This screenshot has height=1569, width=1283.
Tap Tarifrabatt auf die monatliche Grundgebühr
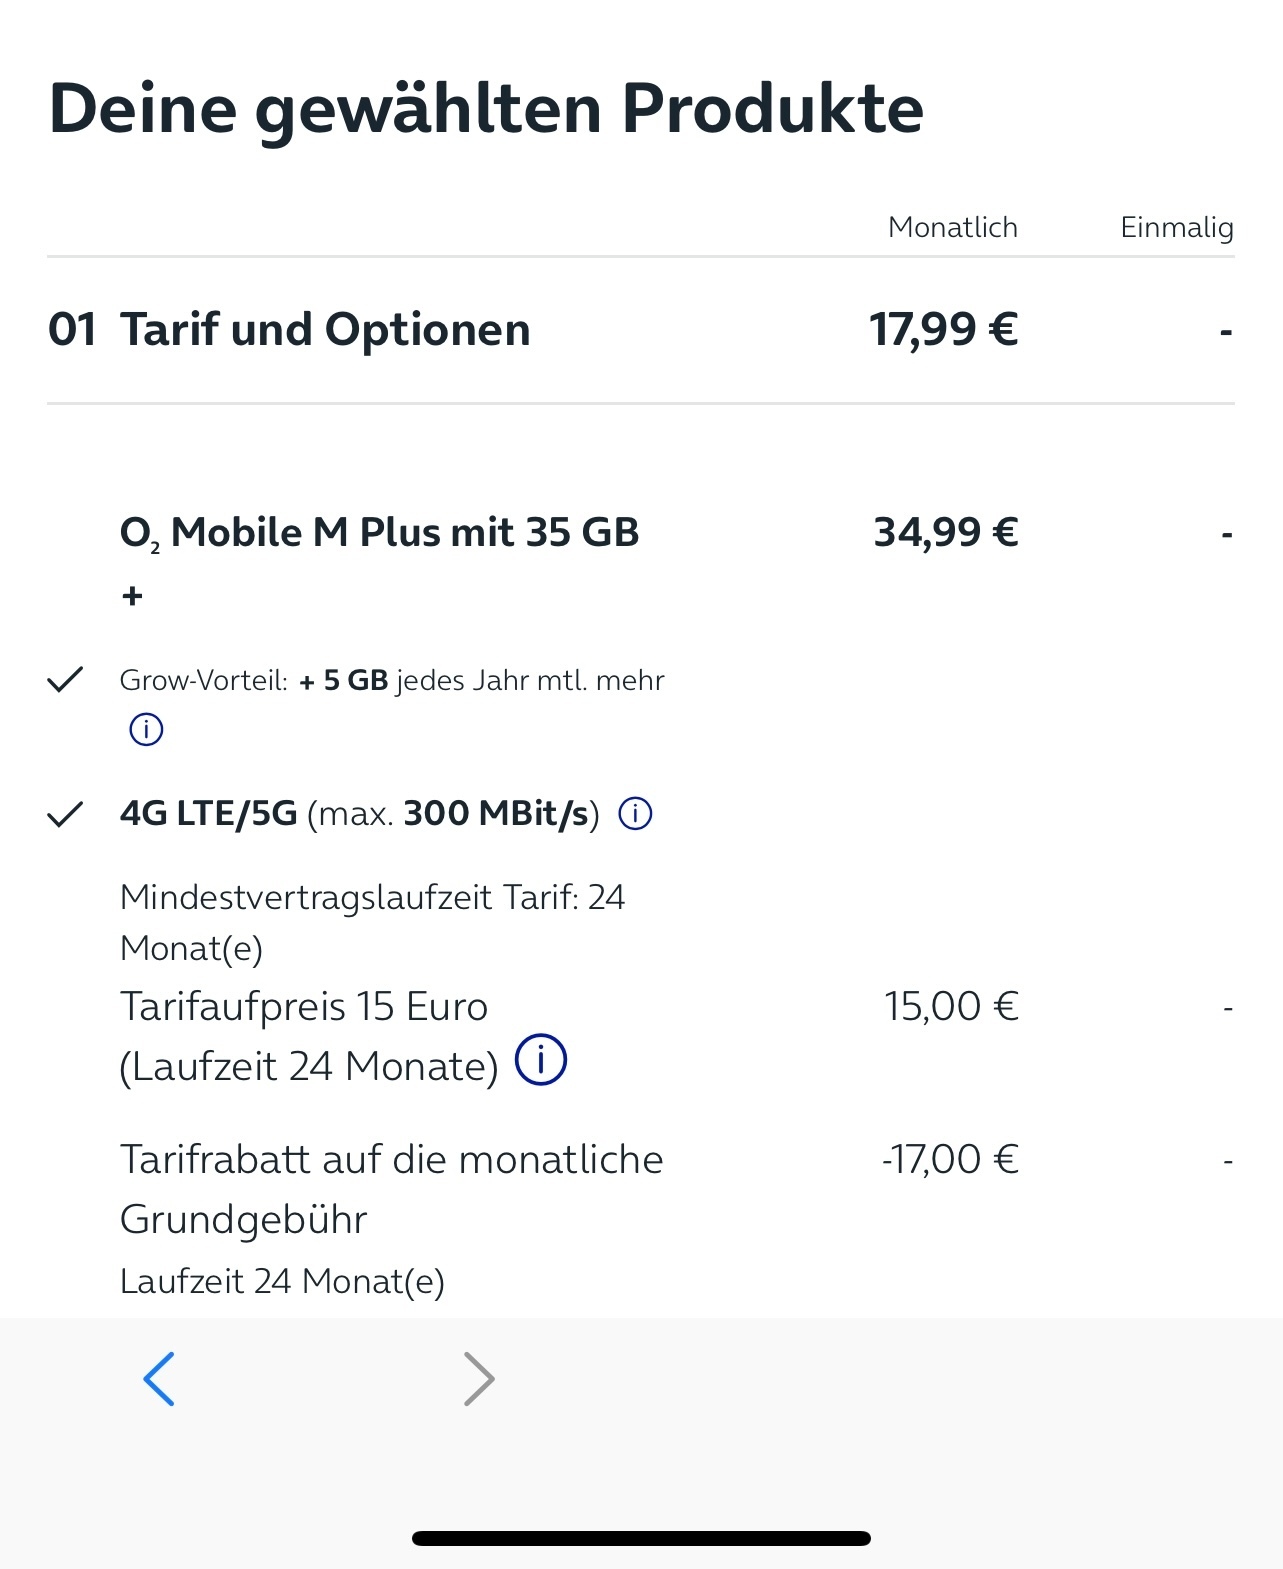(391, 1189)
